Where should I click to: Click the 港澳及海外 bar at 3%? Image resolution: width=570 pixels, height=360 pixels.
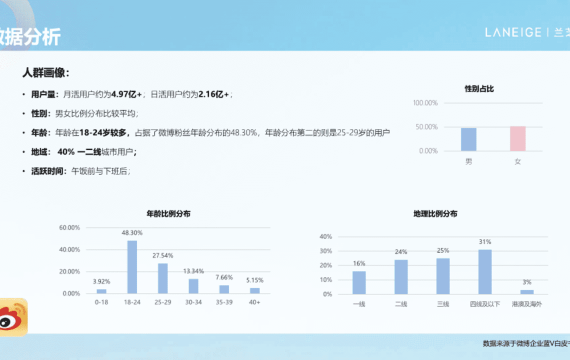pos(527,292)
